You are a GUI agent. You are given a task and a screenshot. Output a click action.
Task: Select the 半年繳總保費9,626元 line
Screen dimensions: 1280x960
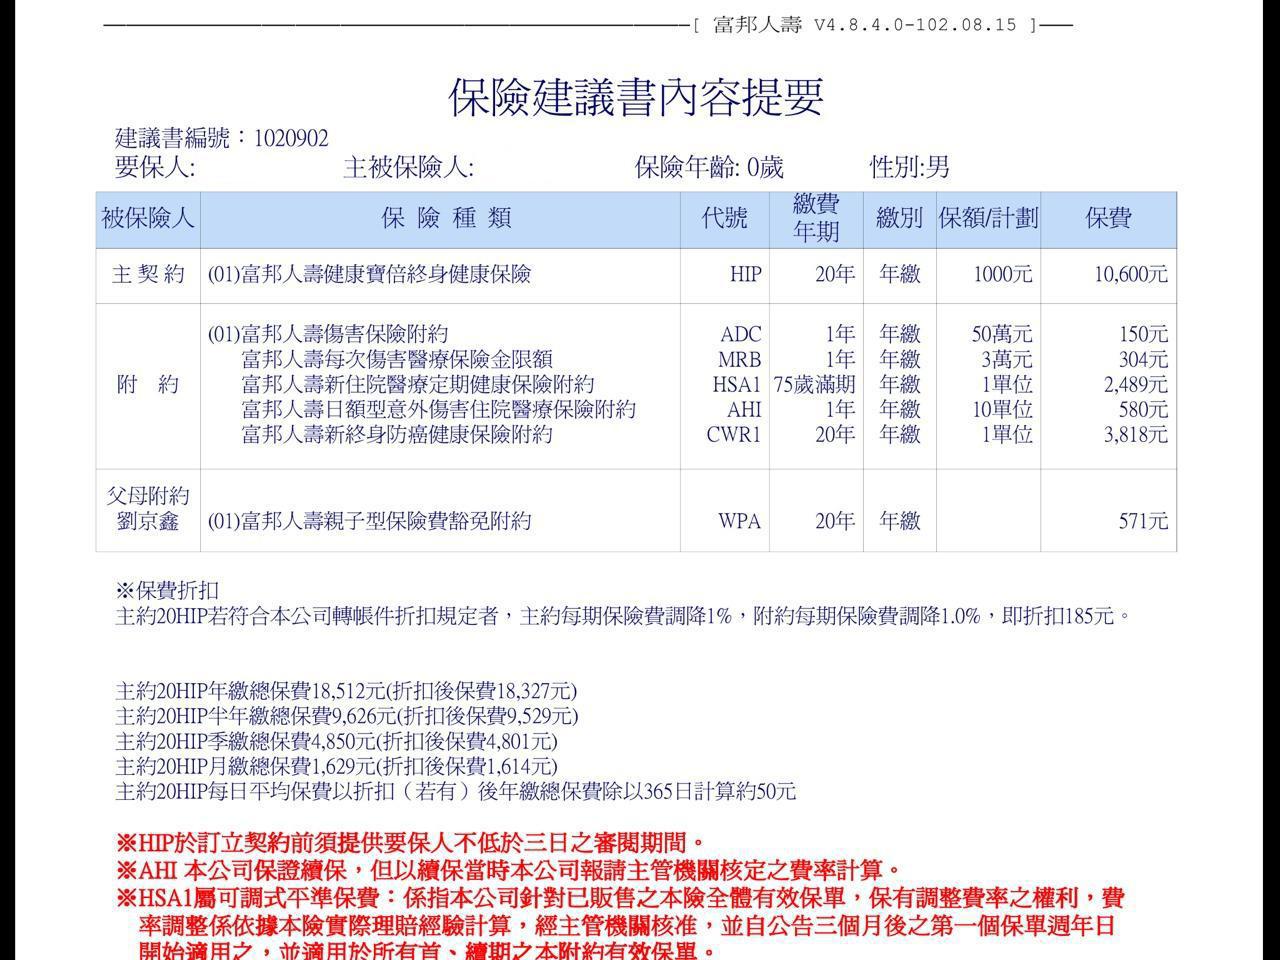click(x=347, y=716)
